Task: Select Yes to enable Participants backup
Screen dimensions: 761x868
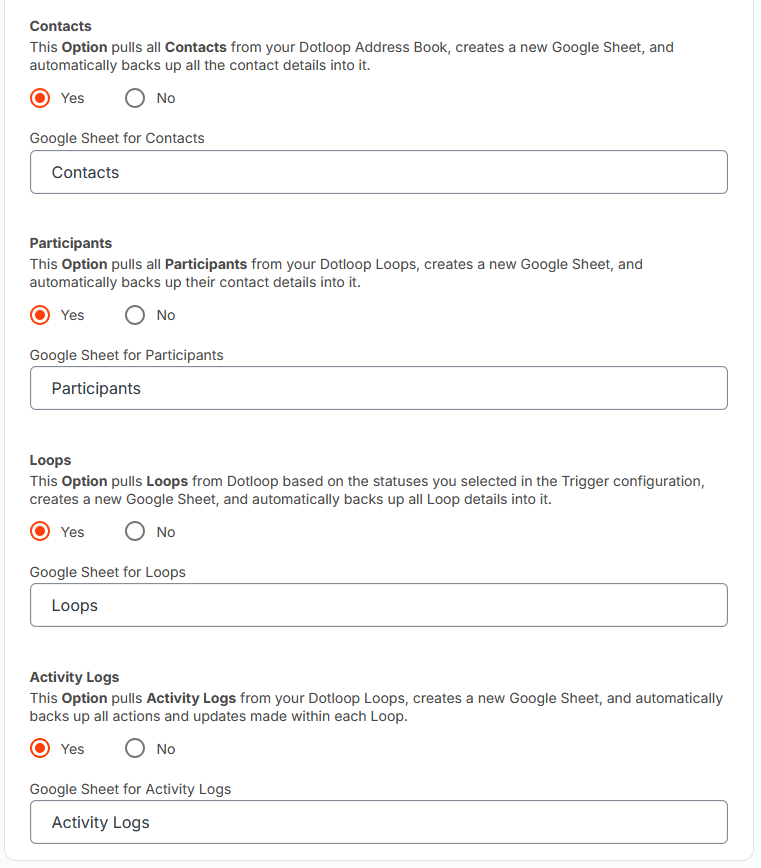Action: tap(40, 315)
